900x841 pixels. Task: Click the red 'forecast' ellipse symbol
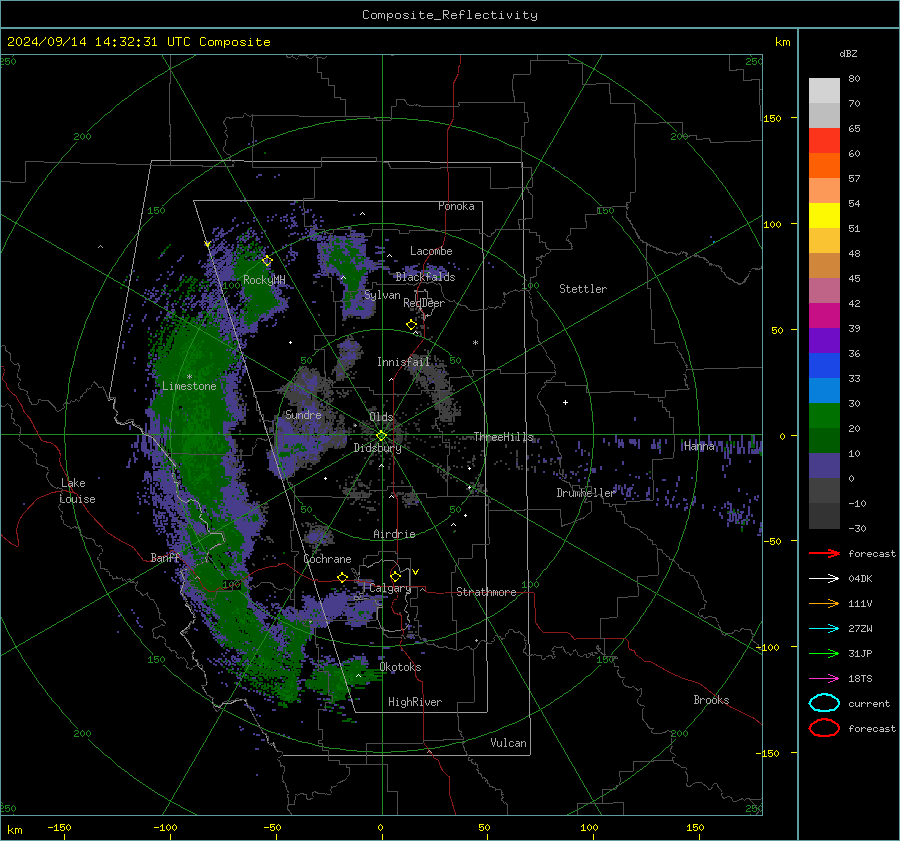824,728
